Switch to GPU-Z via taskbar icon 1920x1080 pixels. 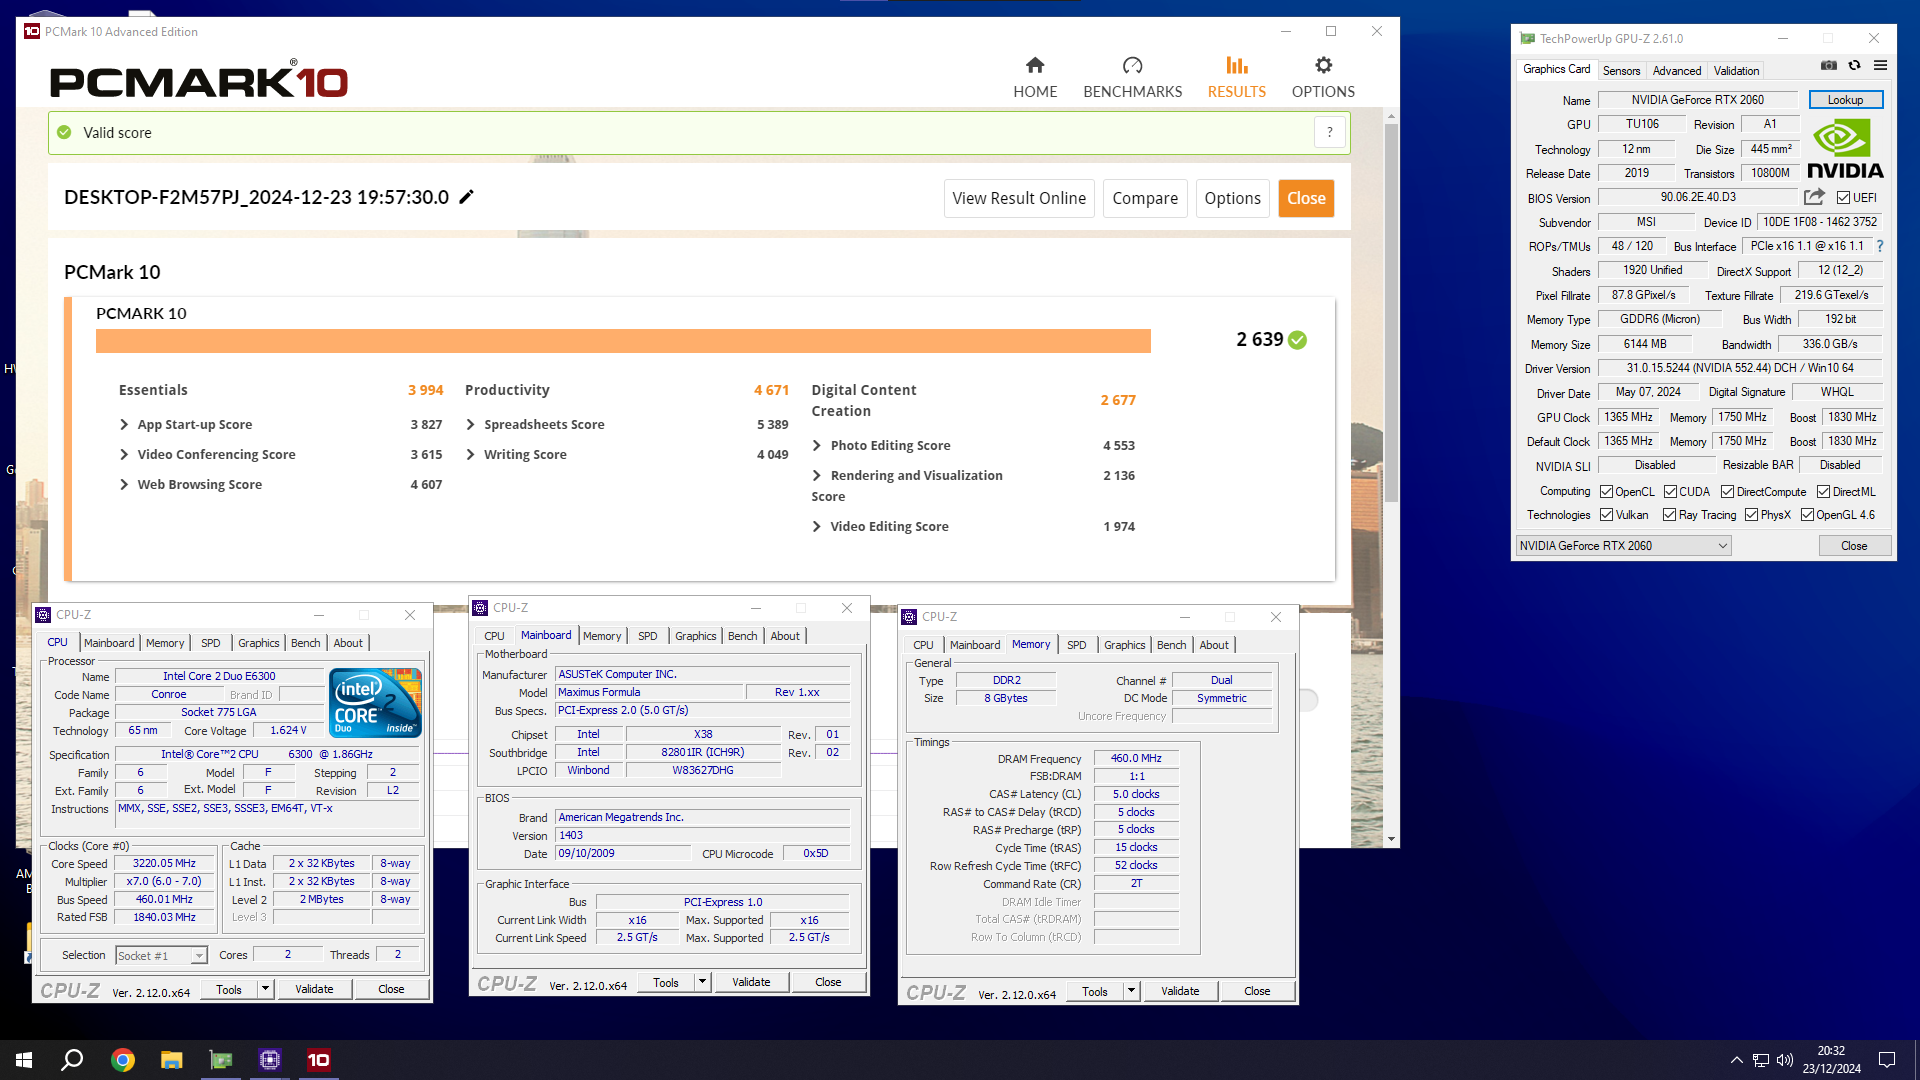pos(221,1060)
